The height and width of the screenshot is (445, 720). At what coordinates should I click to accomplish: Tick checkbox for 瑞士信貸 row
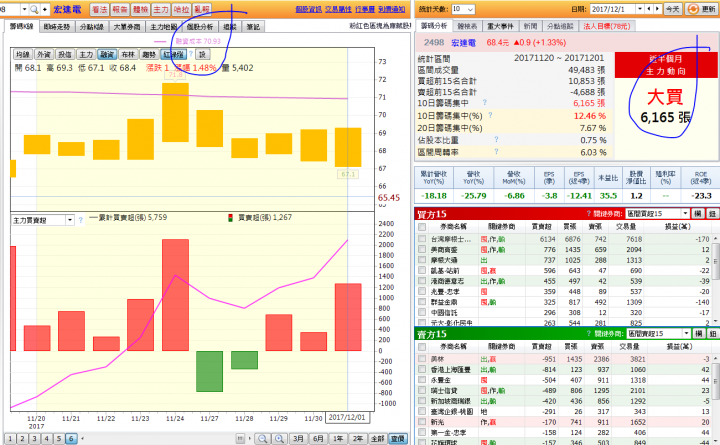click(422, 390)
